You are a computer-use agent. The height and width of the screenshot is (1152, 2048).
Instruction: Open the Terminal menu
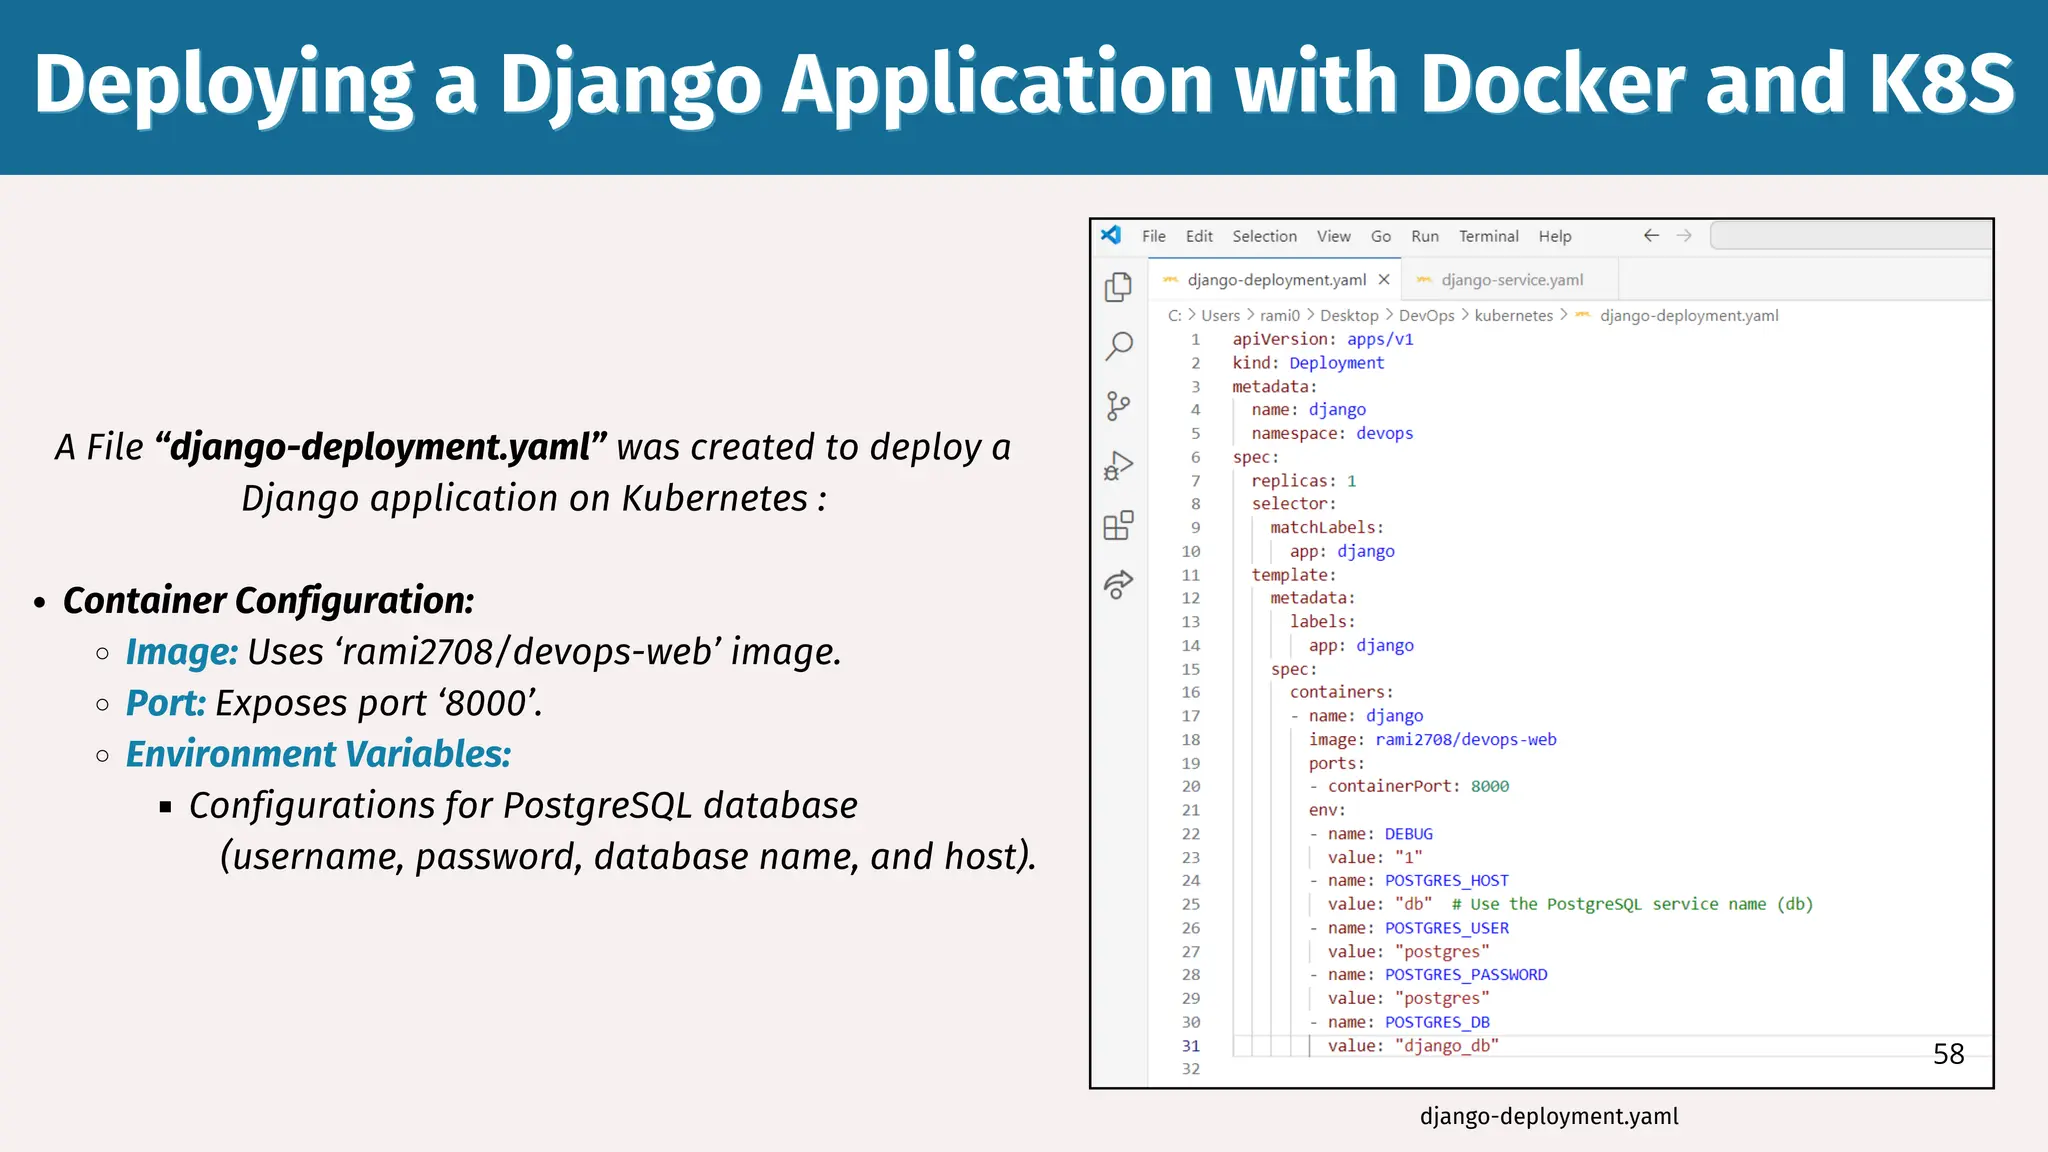pyautogui.click(x=1488, y=236)
